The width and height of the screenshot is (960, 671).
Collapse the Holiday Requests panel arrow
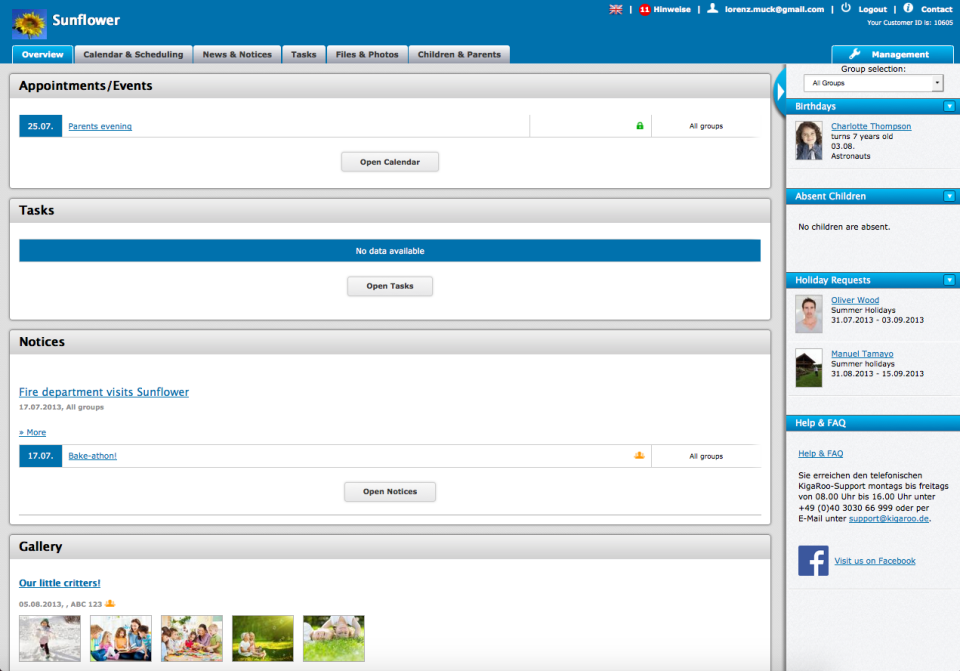950,280
